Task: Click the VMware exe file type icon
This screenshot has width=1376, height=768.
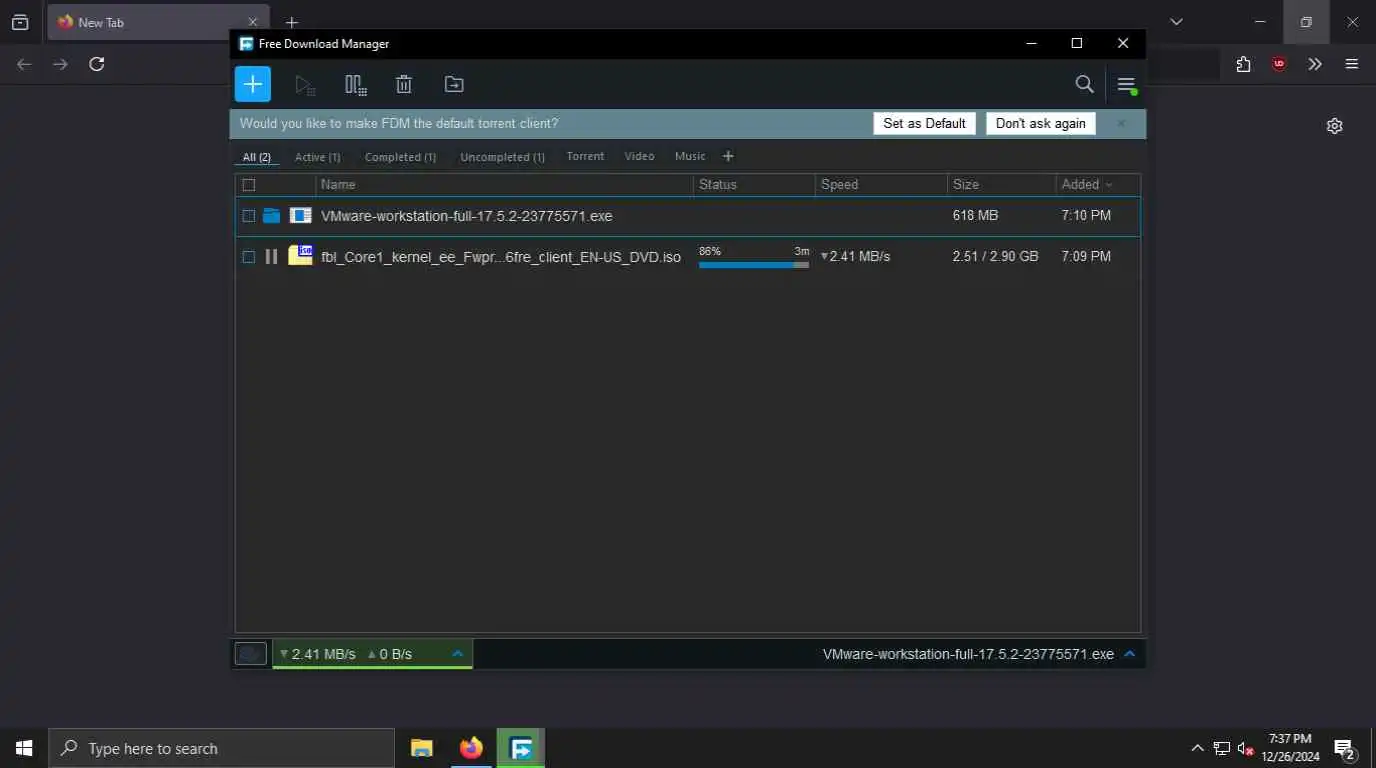Action: pos(300,215)
